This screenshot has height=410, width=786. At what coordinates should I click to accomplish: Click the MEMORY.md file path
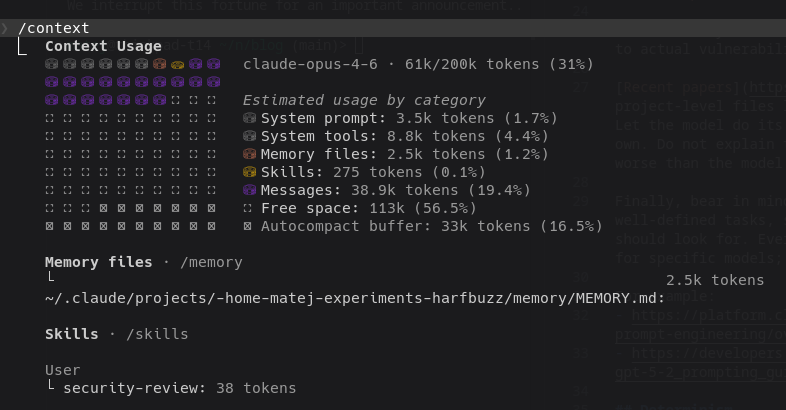point(354,298)
